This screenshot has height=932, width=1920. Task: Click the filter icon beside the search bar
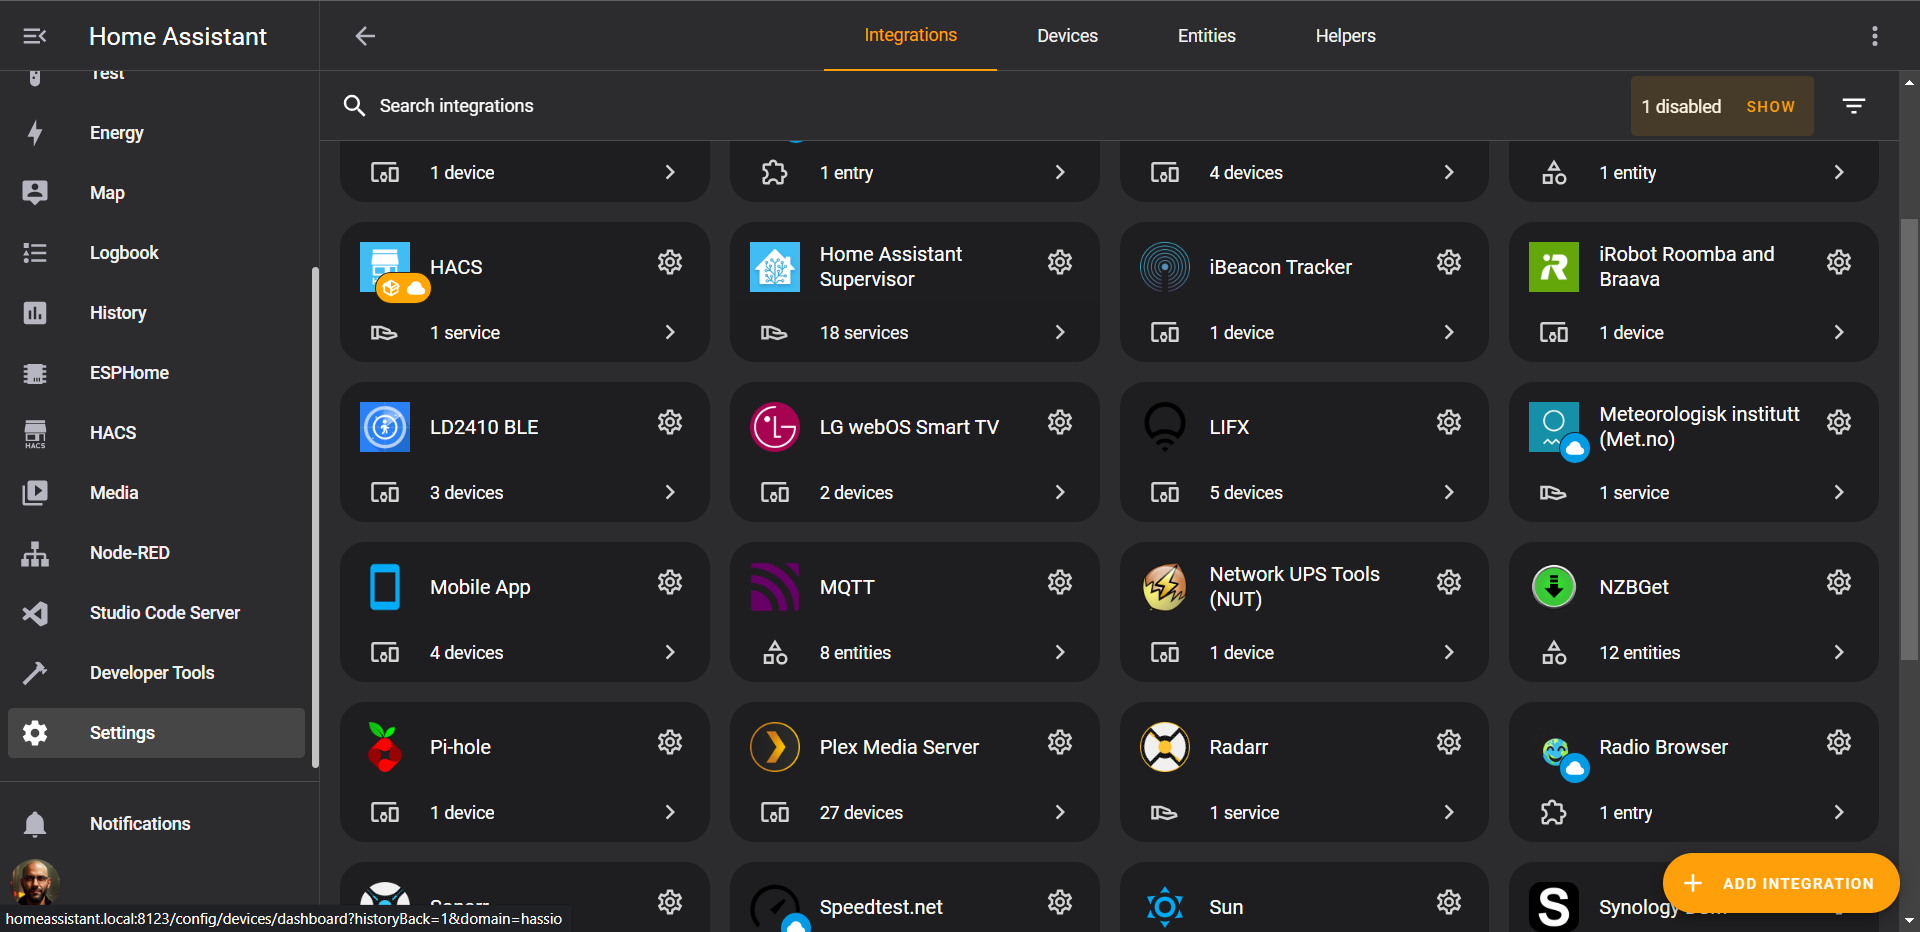click(1853, 106)
